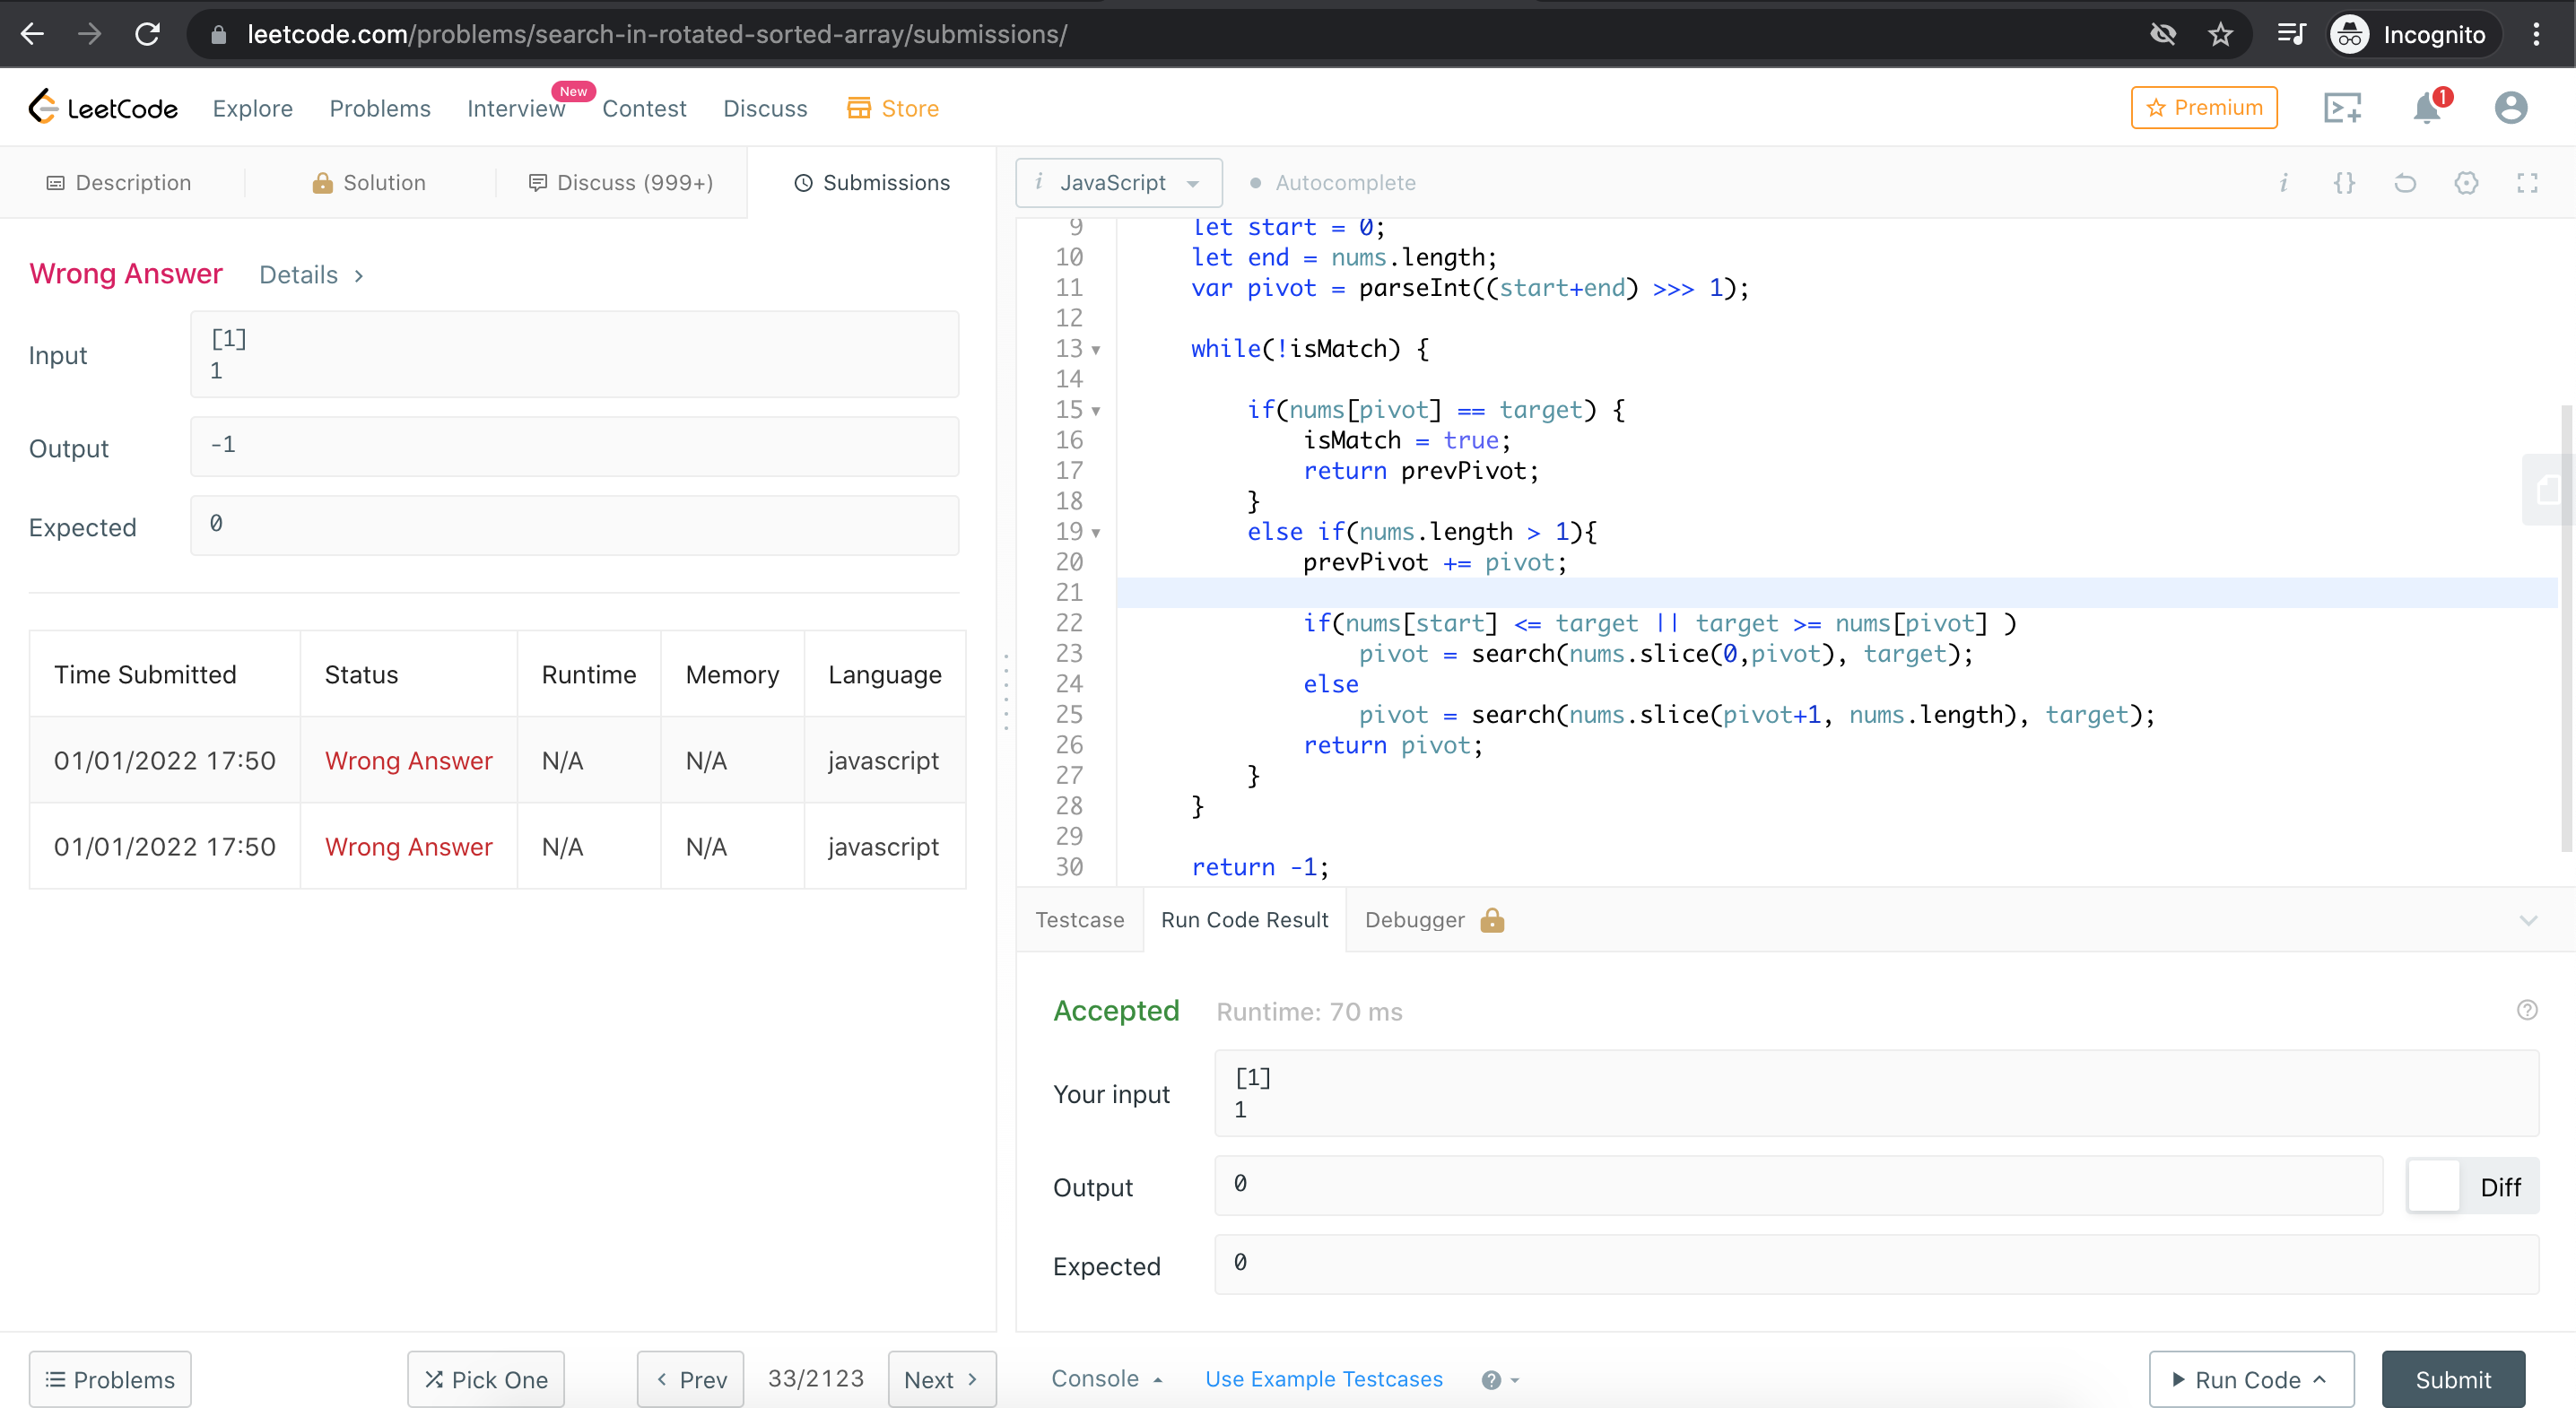Image resolution: width=2576 pixels, height=1408 pixels.
Task: Expand the Console panel
Action: click(x=1105, y=1379)
